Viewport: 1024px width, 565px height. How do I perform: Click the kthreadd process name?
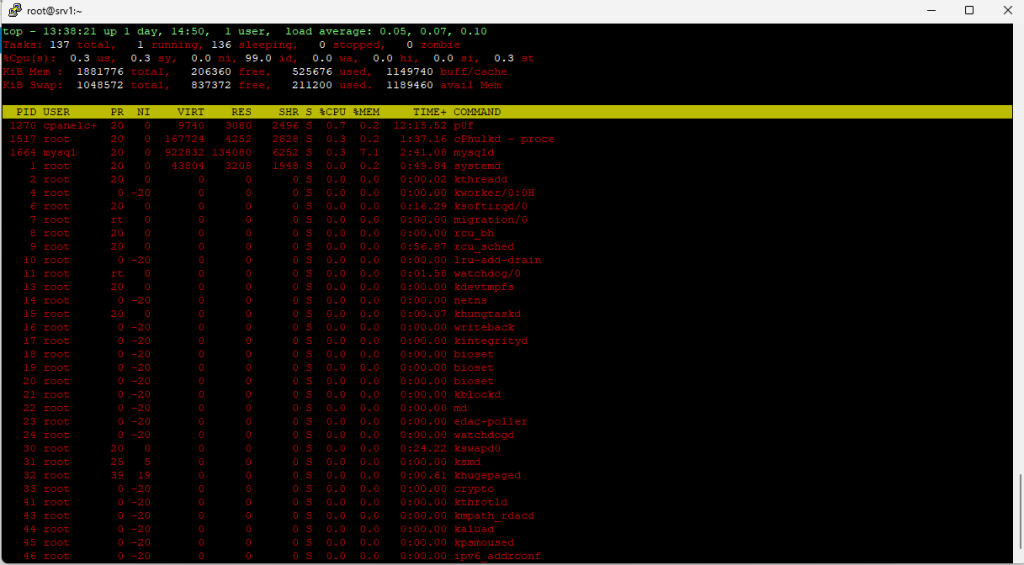481,180
